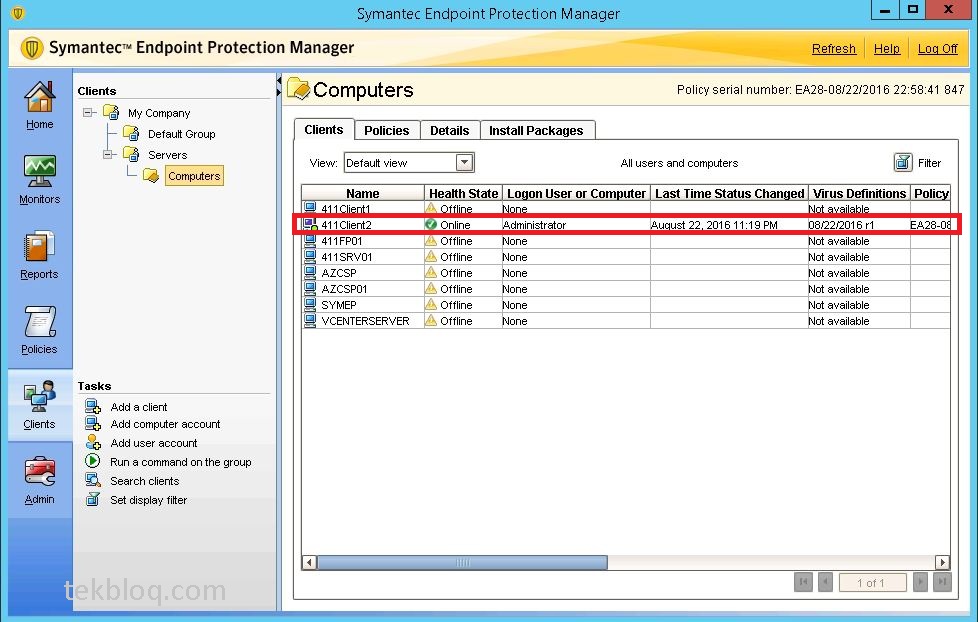The width and height of the screenshot is (978, 622).
Task: Click the Add computer account icon
Action: tap(93, 424)
